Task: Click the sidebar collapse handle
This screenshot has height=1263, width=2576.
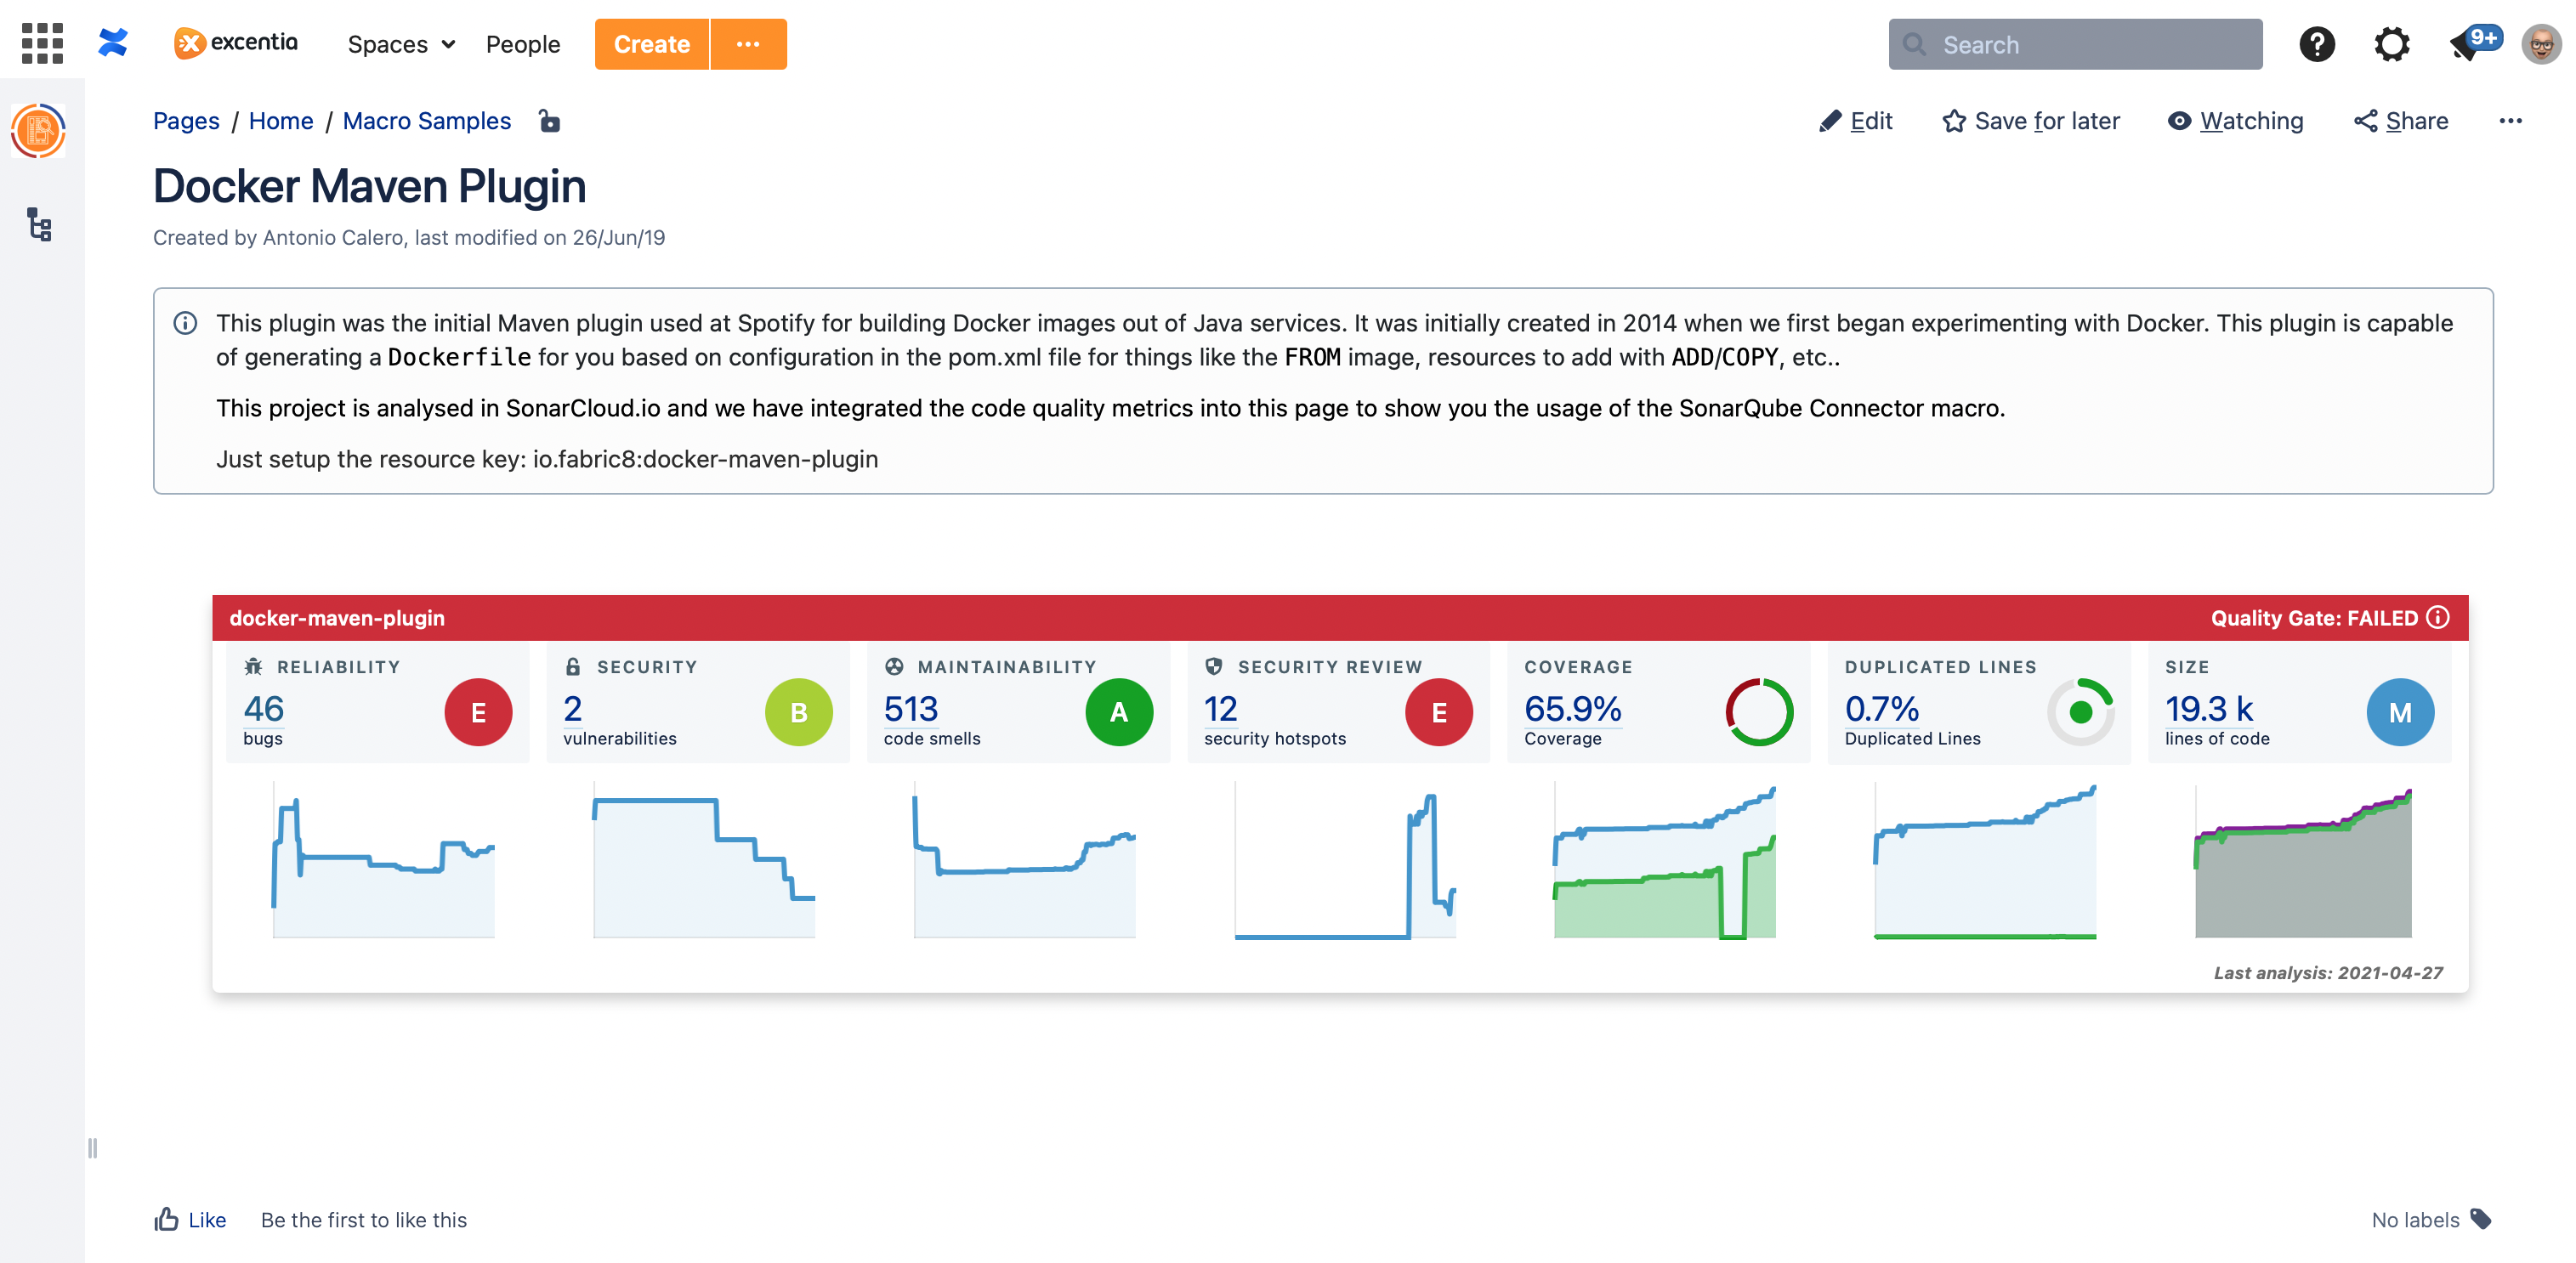Action: tap(93, 1148)
